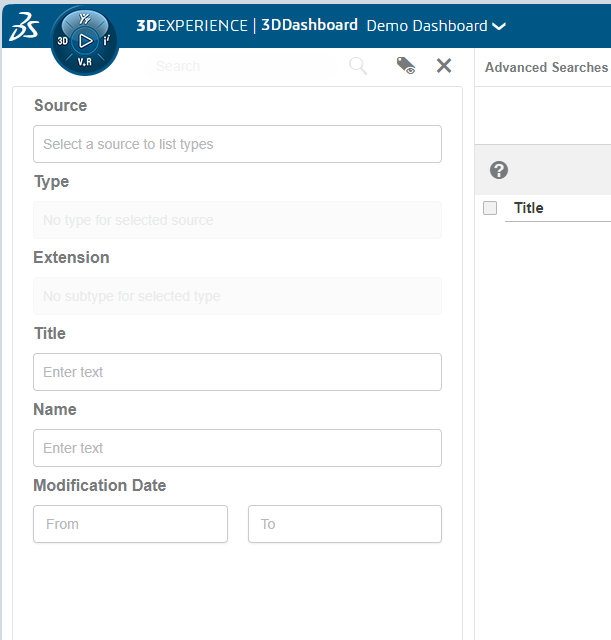Tick the select-all checkbox beside Title
Viewport: 611px width, 640px height.
tap(490, 208)
